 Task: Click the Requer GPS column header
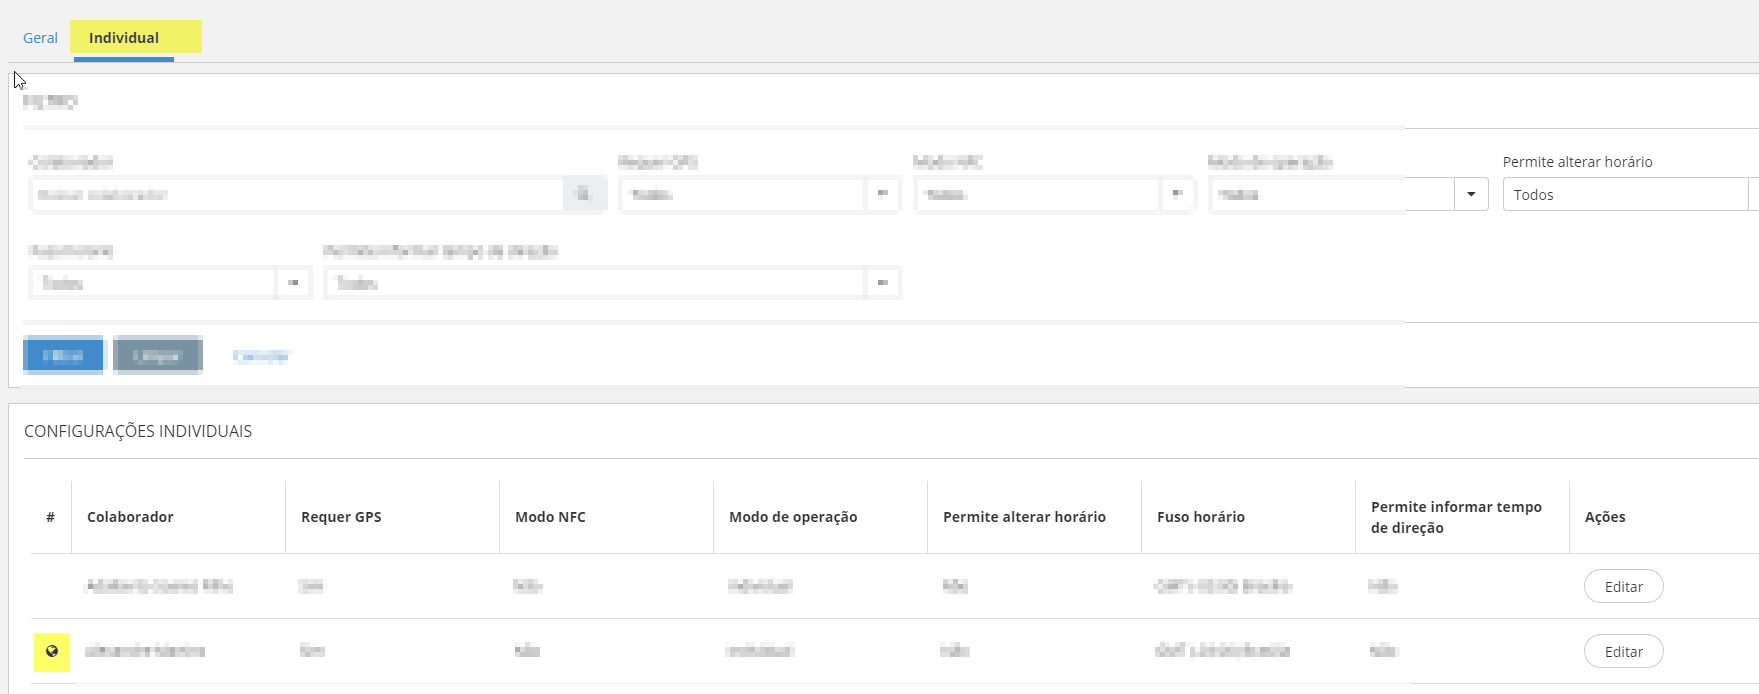point(341,517)
